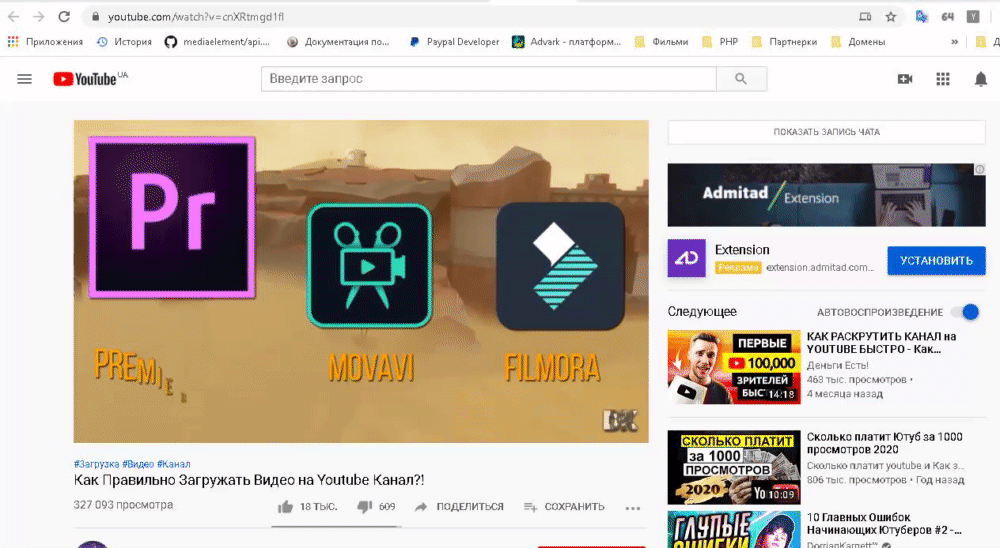
Task: Click the Admitad extension logo icon
Action: coord(687,258)
